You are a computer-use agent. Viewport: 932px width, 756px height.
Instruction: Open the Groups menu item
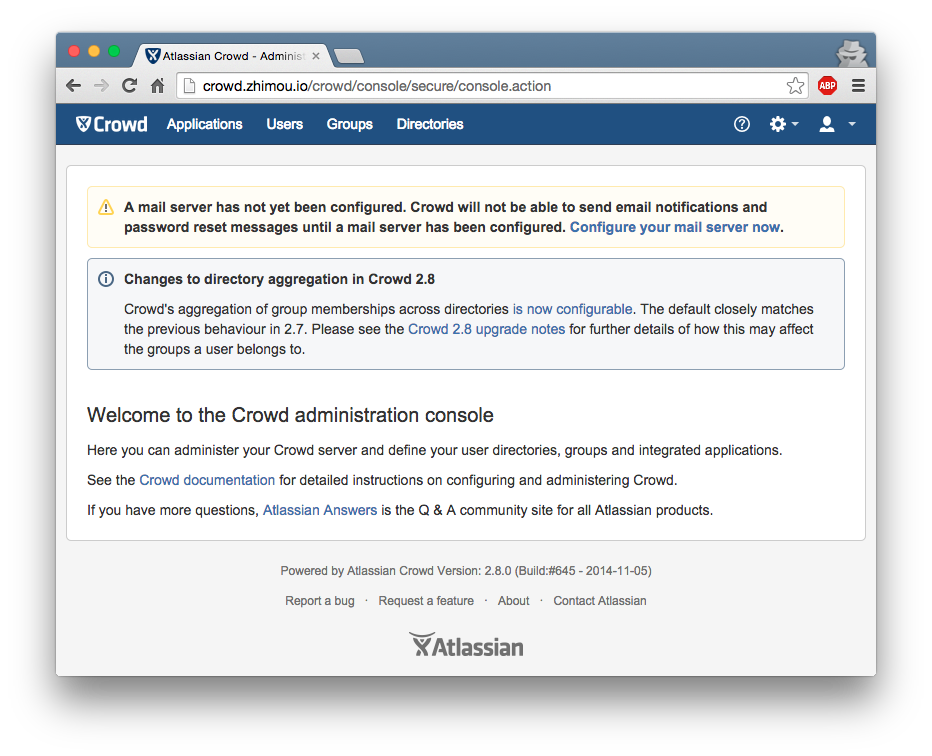[x=350, y=124]
